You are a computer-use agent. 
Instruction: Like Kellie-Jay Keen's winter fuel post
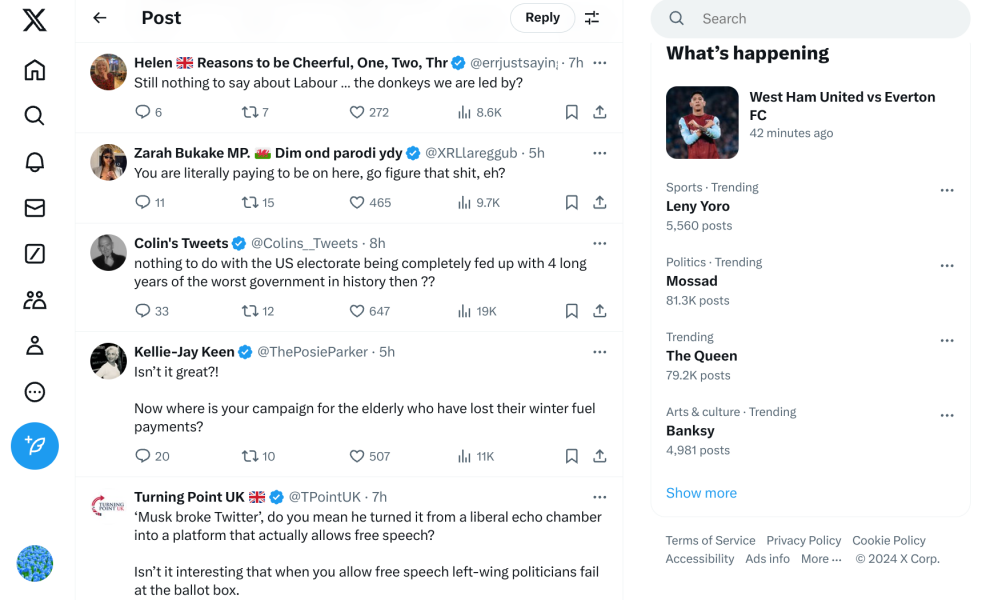tap(356, 456)
